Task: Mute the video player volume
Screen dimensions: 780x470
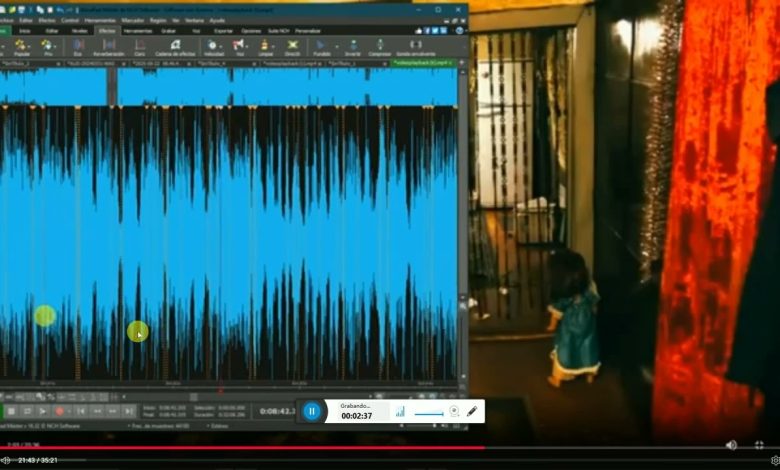Action: 731,445
